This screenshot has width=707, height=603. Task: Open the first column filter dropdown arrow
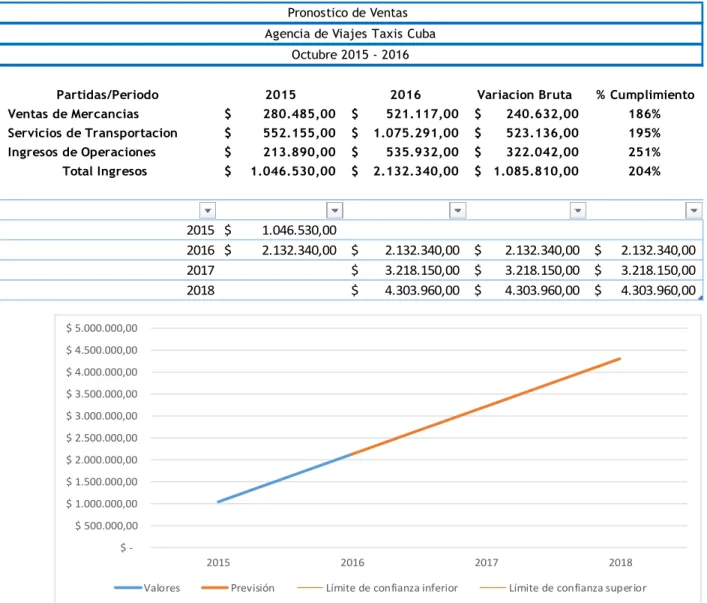pos(207,211)
